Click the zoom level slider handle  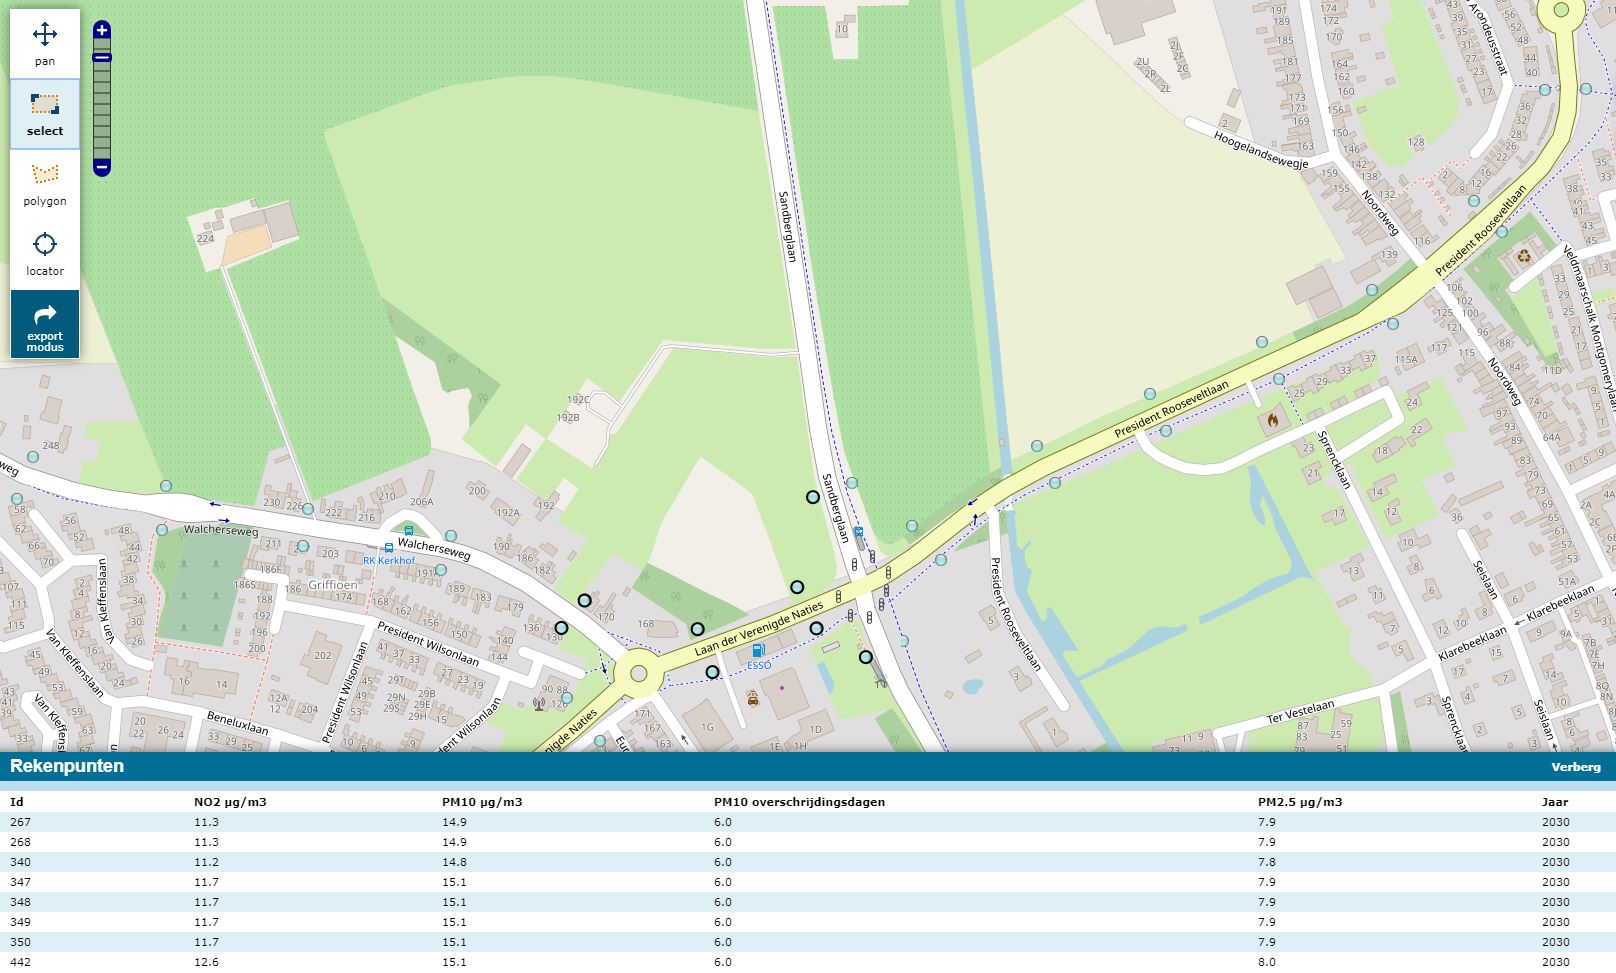pyautogui.click(x=102, y=57)
